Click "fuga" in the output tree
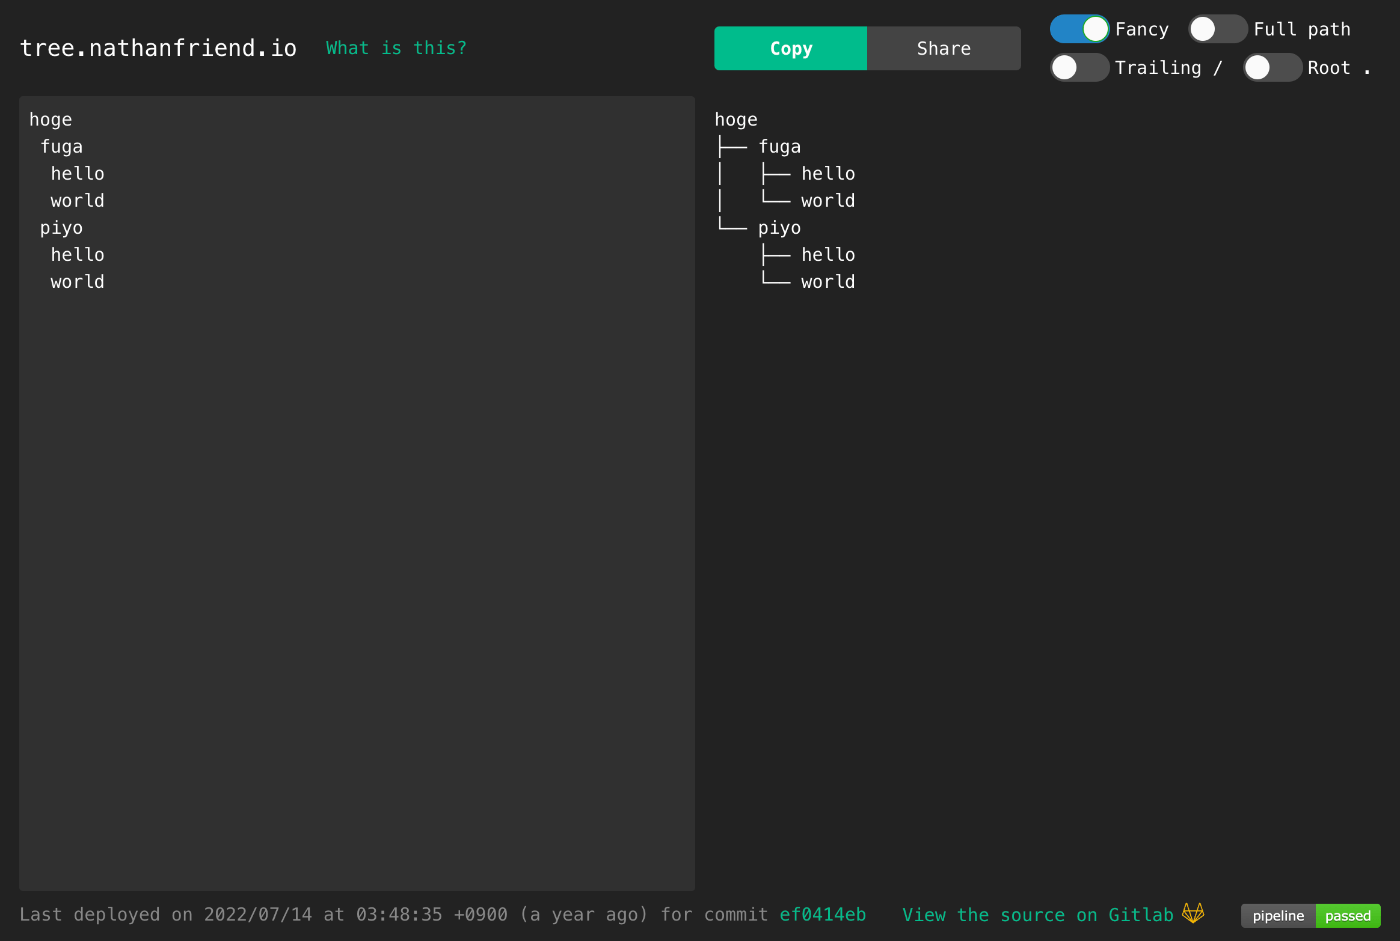The height and width of the screenshot is (941, 1400). pyautogui.click(x=780, y=146)
